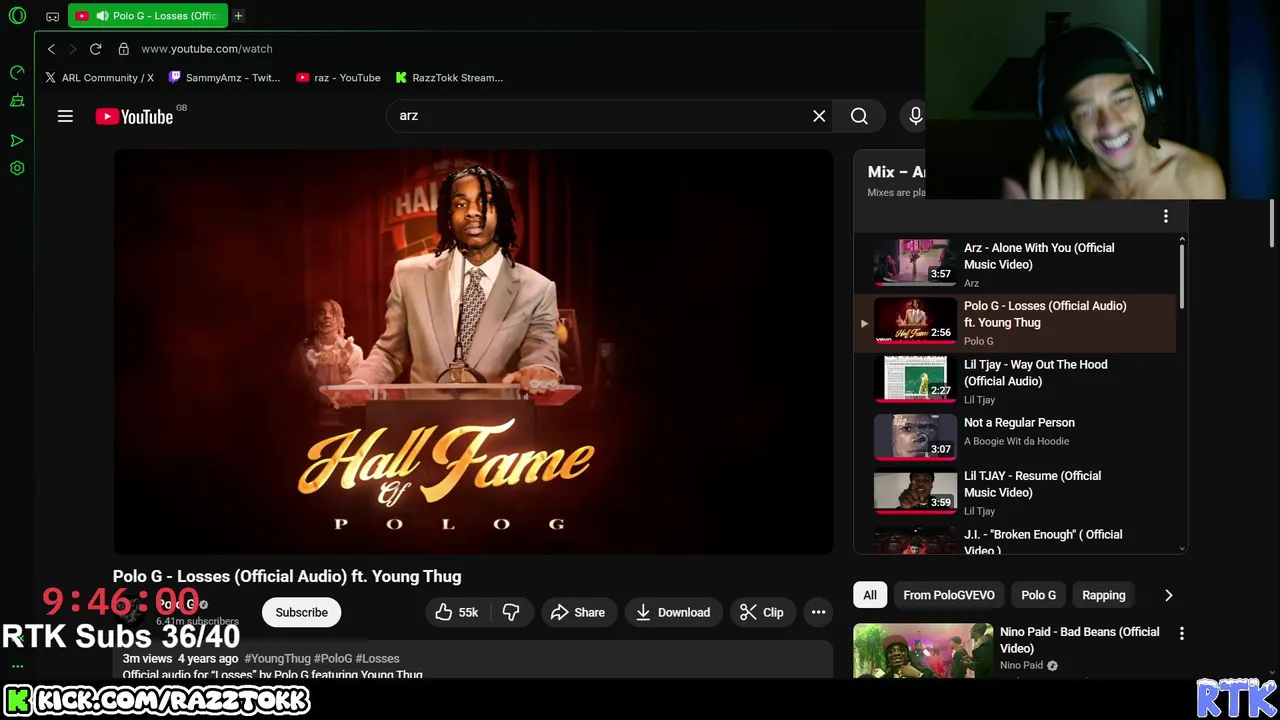Like the video with thumbs up

(456, 612)
